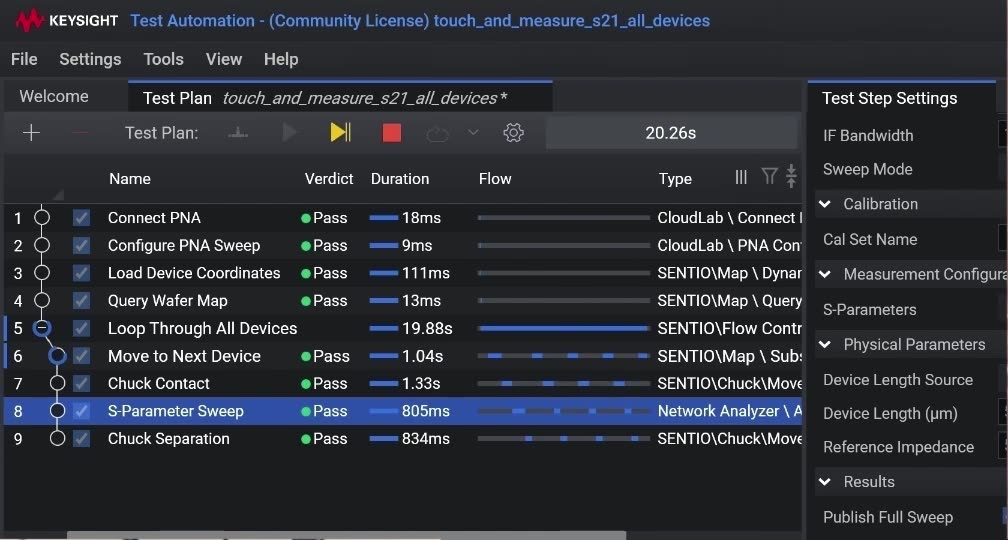Open test plan settings gear icon

[513, 133]
